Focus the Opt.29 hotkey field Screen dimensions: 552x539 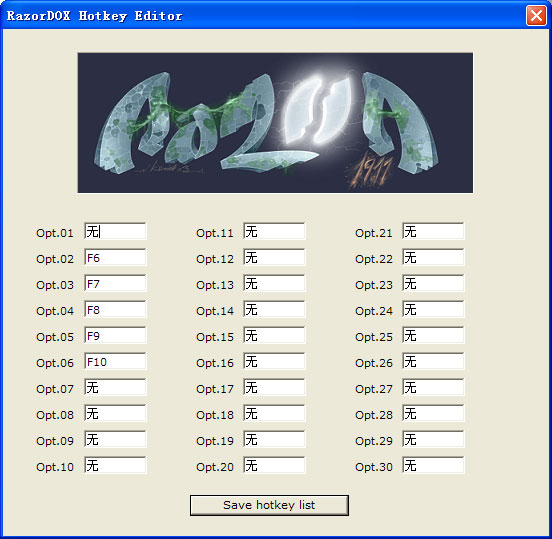434,440
